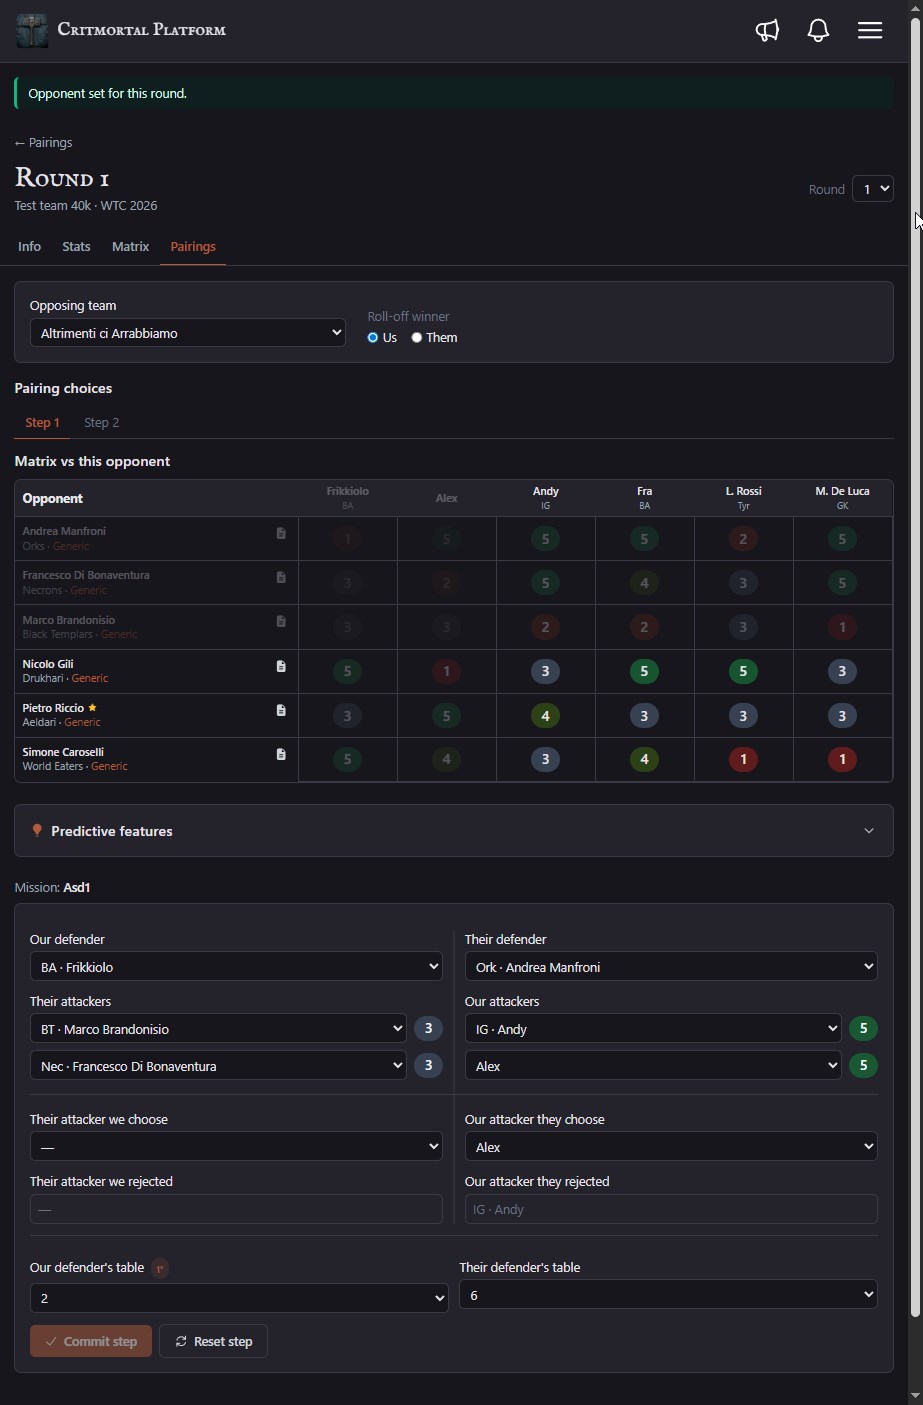923x1405 pixels.
Task: Open the notifications bell icon
Action: point(818,30)
